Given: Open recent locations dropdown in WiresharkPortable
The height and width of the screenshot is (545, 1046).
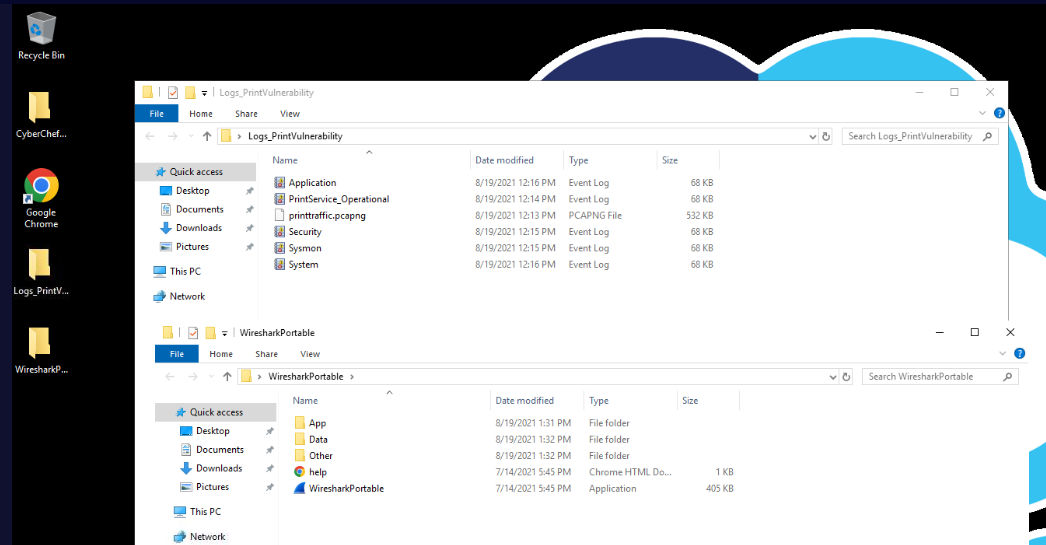Looking at the screenshot, I should (x=211, y=377).
